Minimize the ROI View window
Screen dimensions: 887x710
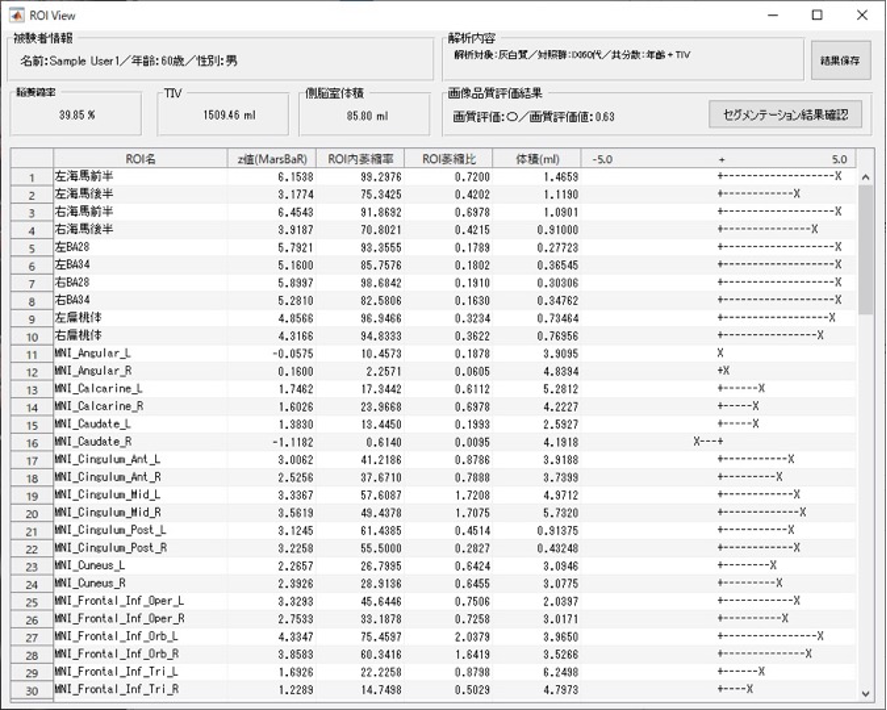coord(772,15)
